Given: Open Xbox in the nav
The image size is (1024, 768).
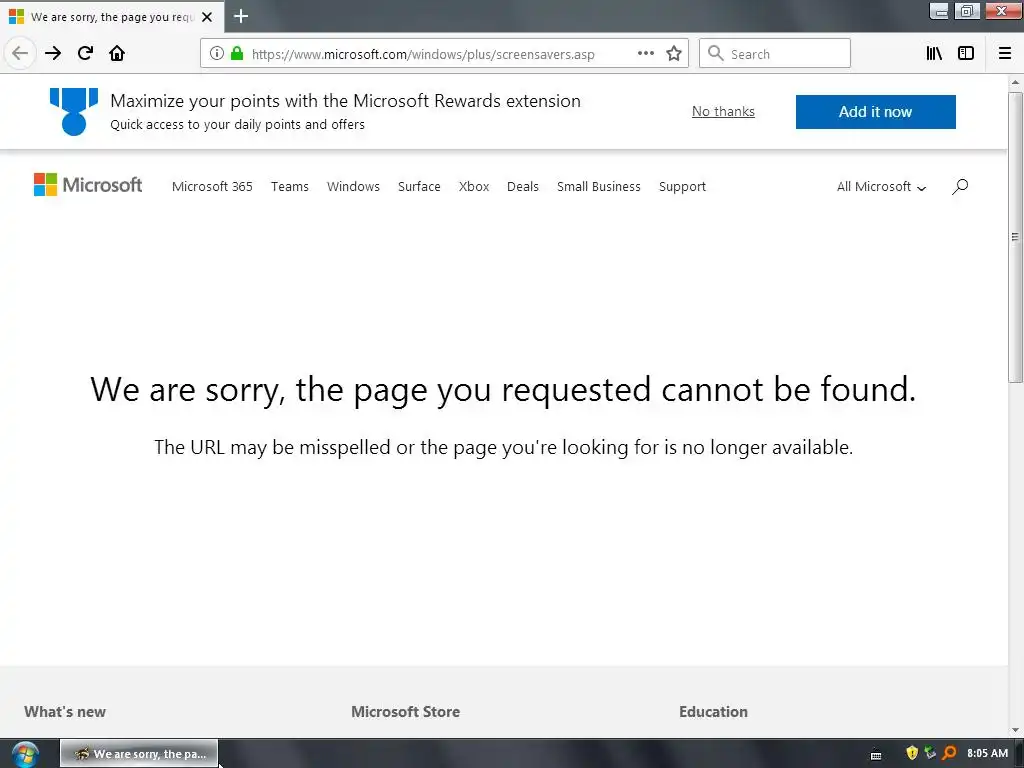Looking at the screenshot, I should pyautogui.click(x=474, y=187).
